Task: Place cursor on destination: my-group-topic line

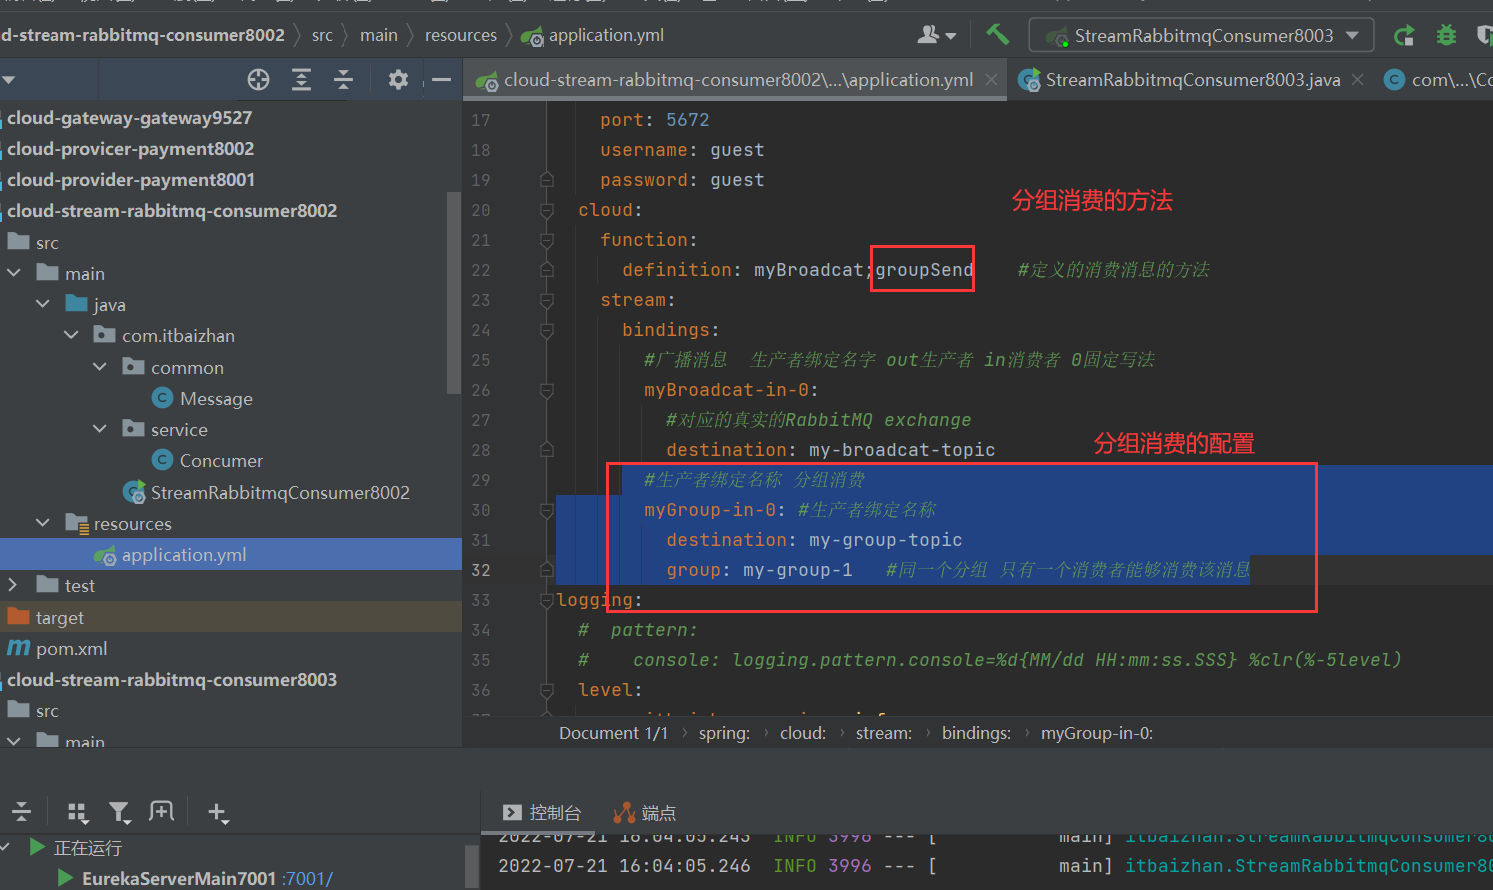Action: pos(814,540)
